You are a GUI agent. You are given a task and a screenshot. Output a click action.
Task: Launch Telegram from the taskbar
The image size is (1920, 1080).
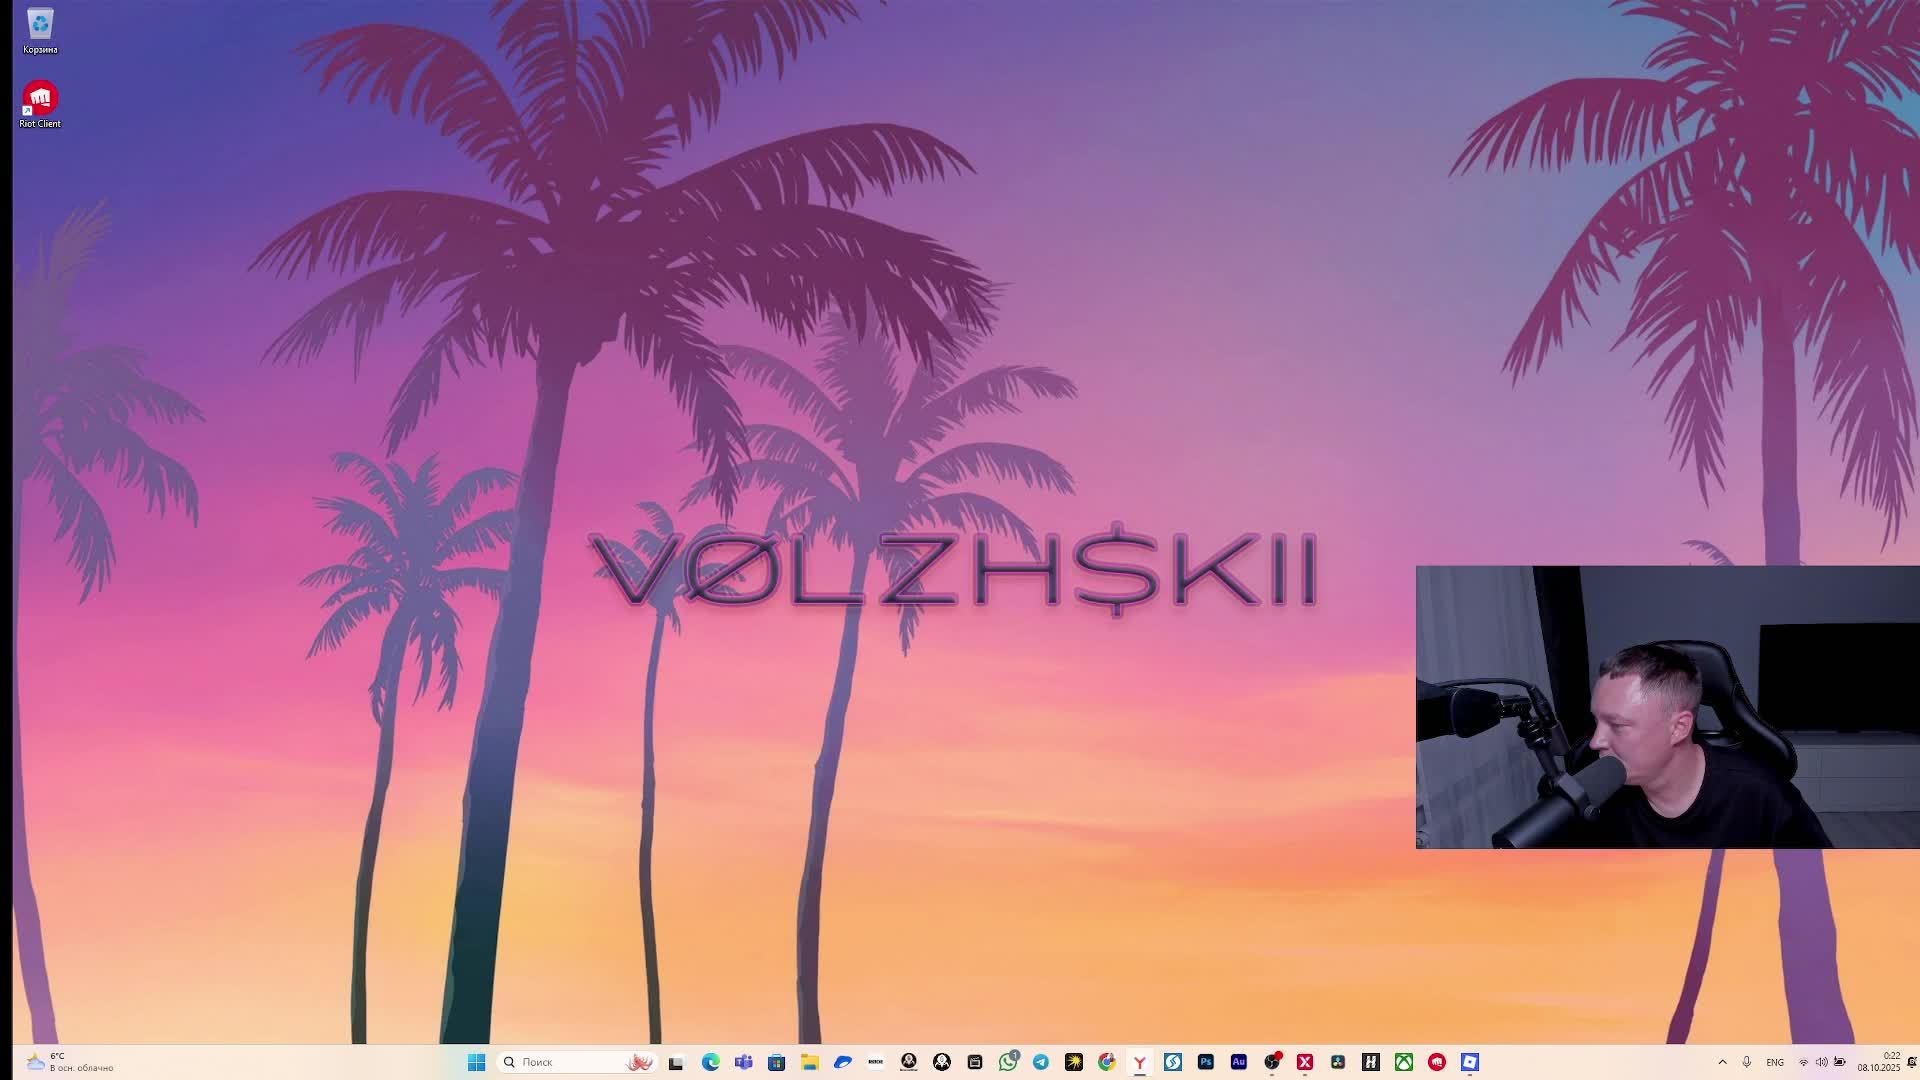point(1041,1062)
